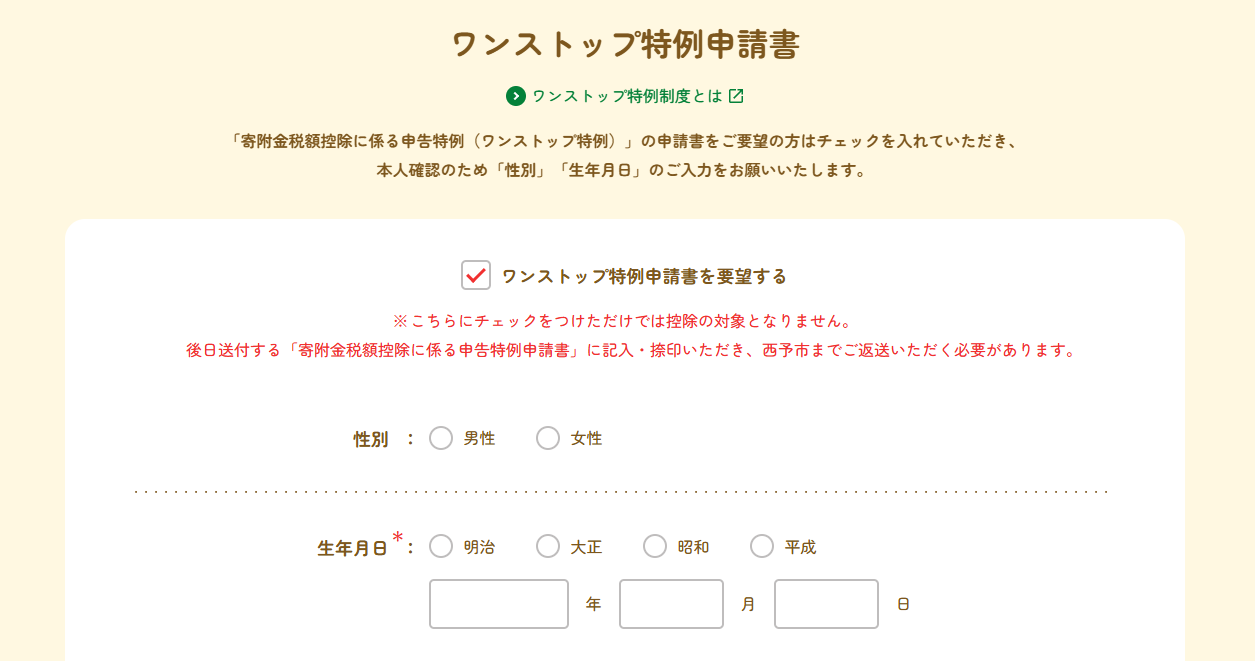Click the 昭和 label text
Image resolution: width=1255 pixels, height=661 pixels.
[693, 547]
